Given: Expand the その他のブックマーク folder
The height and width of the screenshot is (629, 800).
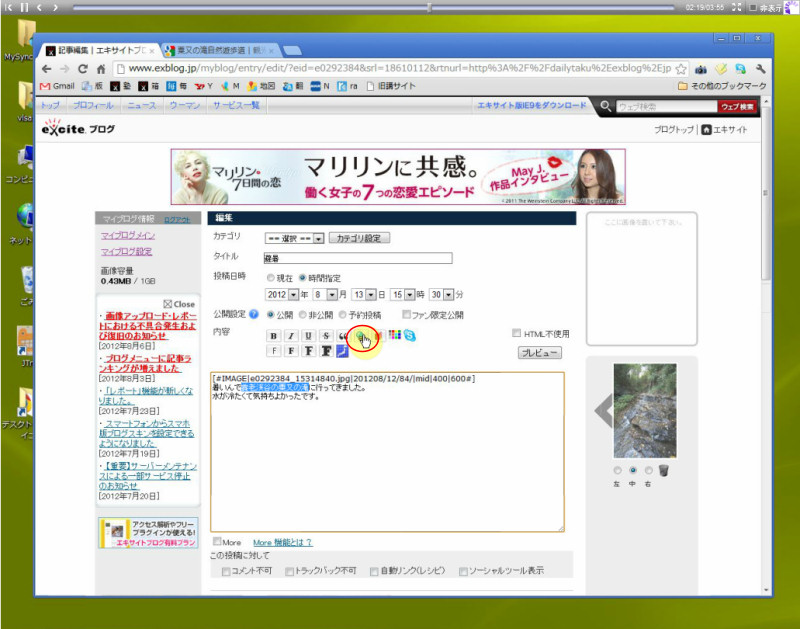Looking at the screenshot, I should [722, 86].
